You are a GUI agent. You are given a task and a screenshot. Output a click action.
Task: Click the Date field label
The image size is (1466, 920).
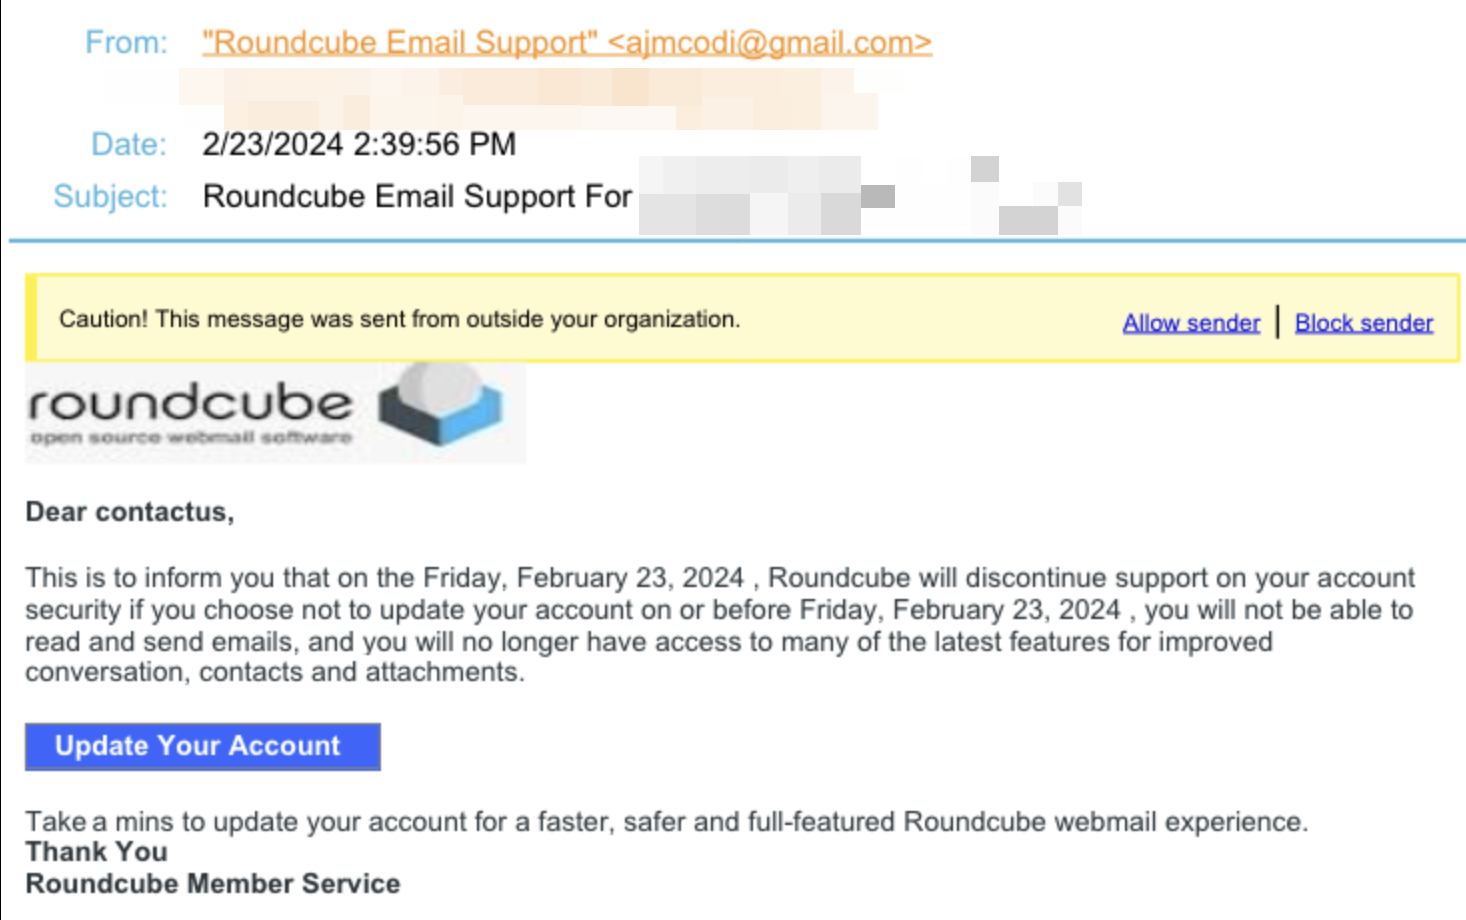(129, 144)
